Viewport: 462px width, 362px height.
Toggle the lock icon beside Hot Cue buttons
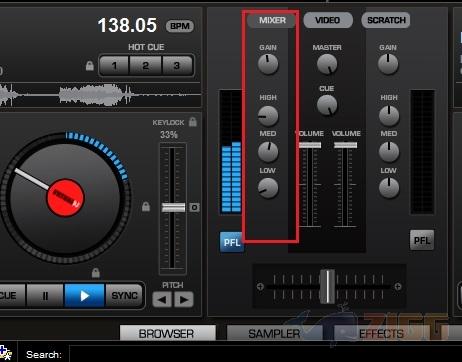89,65
